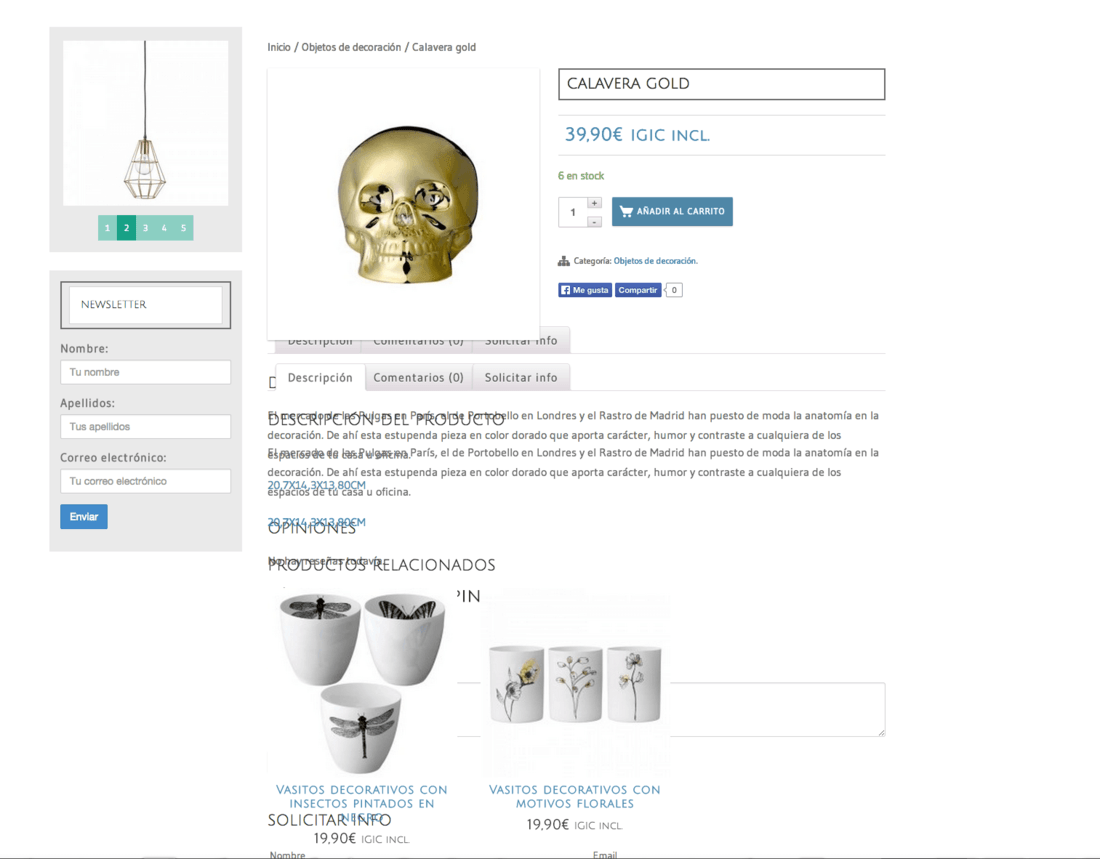Viewport: 1100px width, 859px height.
Task: Click the Añadir al carrito button
Action: [672, 211]
